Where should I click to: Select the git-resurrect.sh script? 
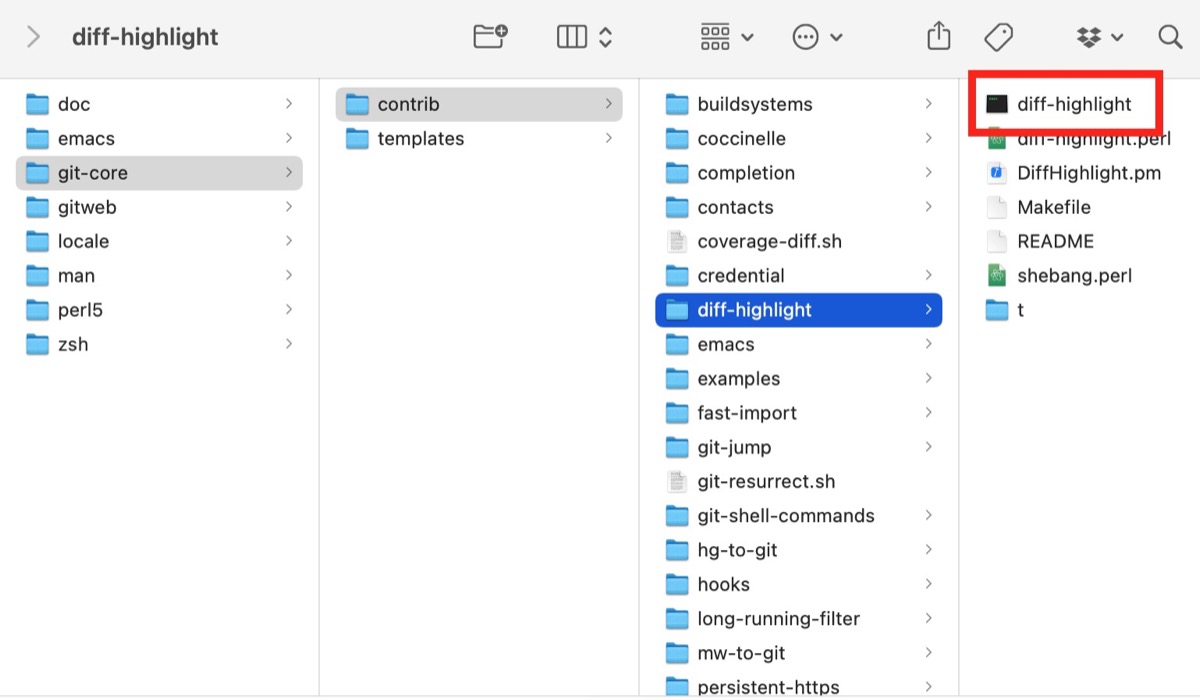point(767,481)
